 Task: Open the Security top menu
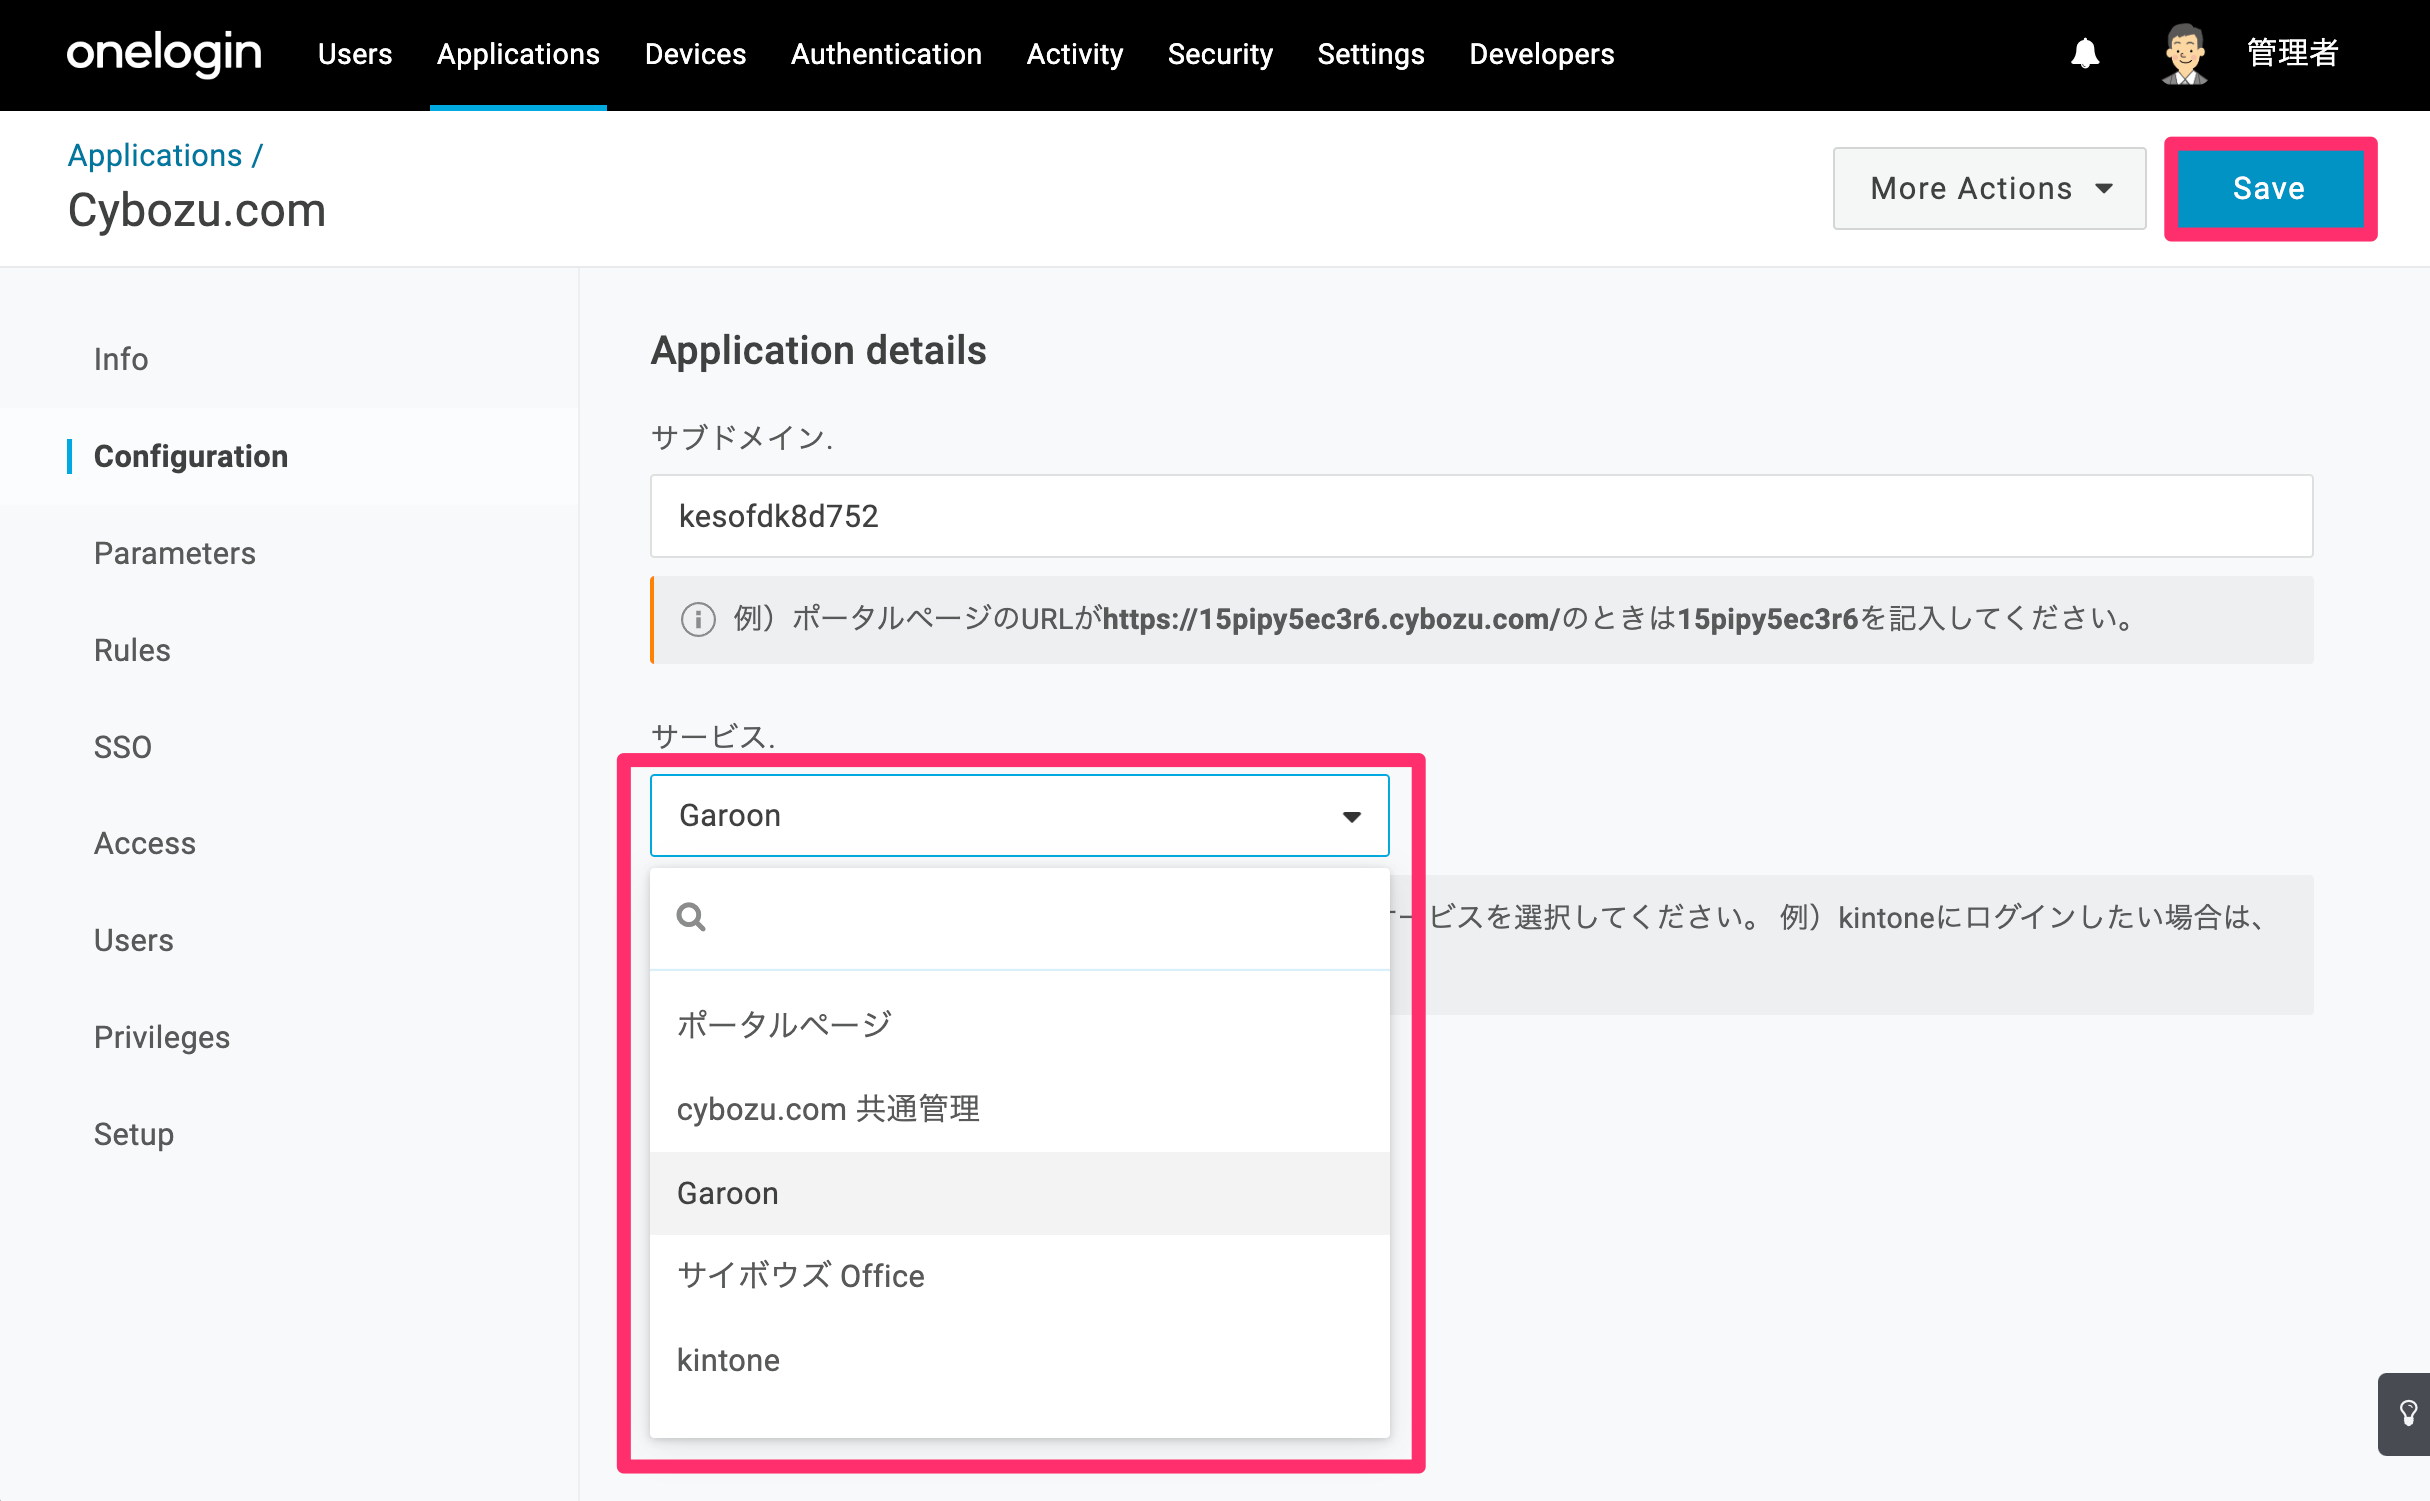[1220, 54]
